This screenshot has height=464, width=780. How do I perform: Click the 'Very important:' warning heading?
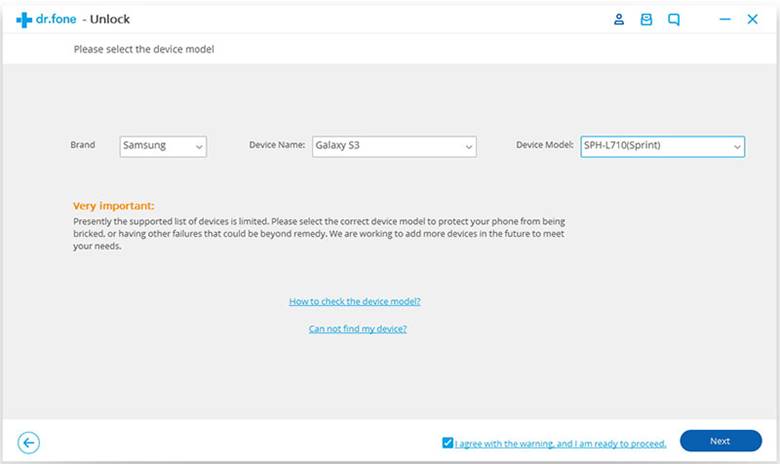click(114, 205)
